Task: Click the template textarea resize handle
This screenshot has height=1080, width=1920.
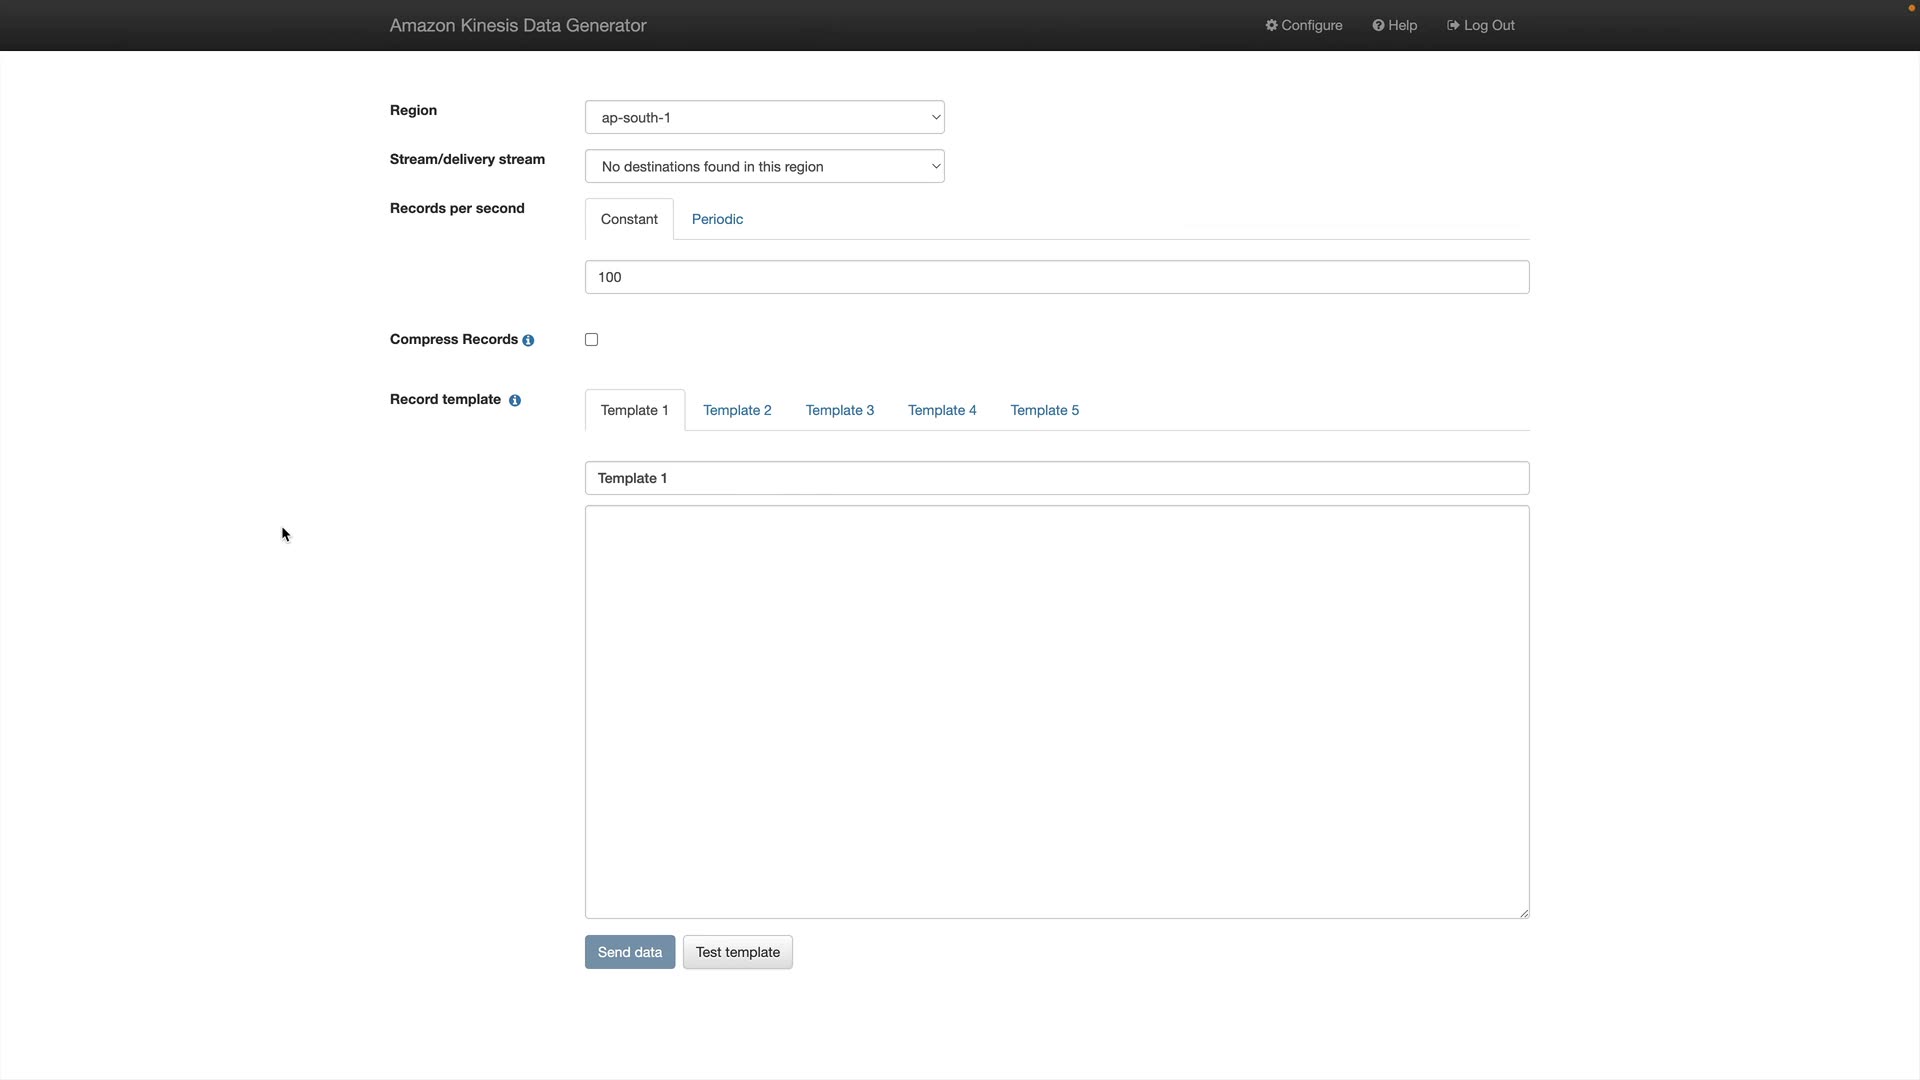Action: tap(1524, 913)
